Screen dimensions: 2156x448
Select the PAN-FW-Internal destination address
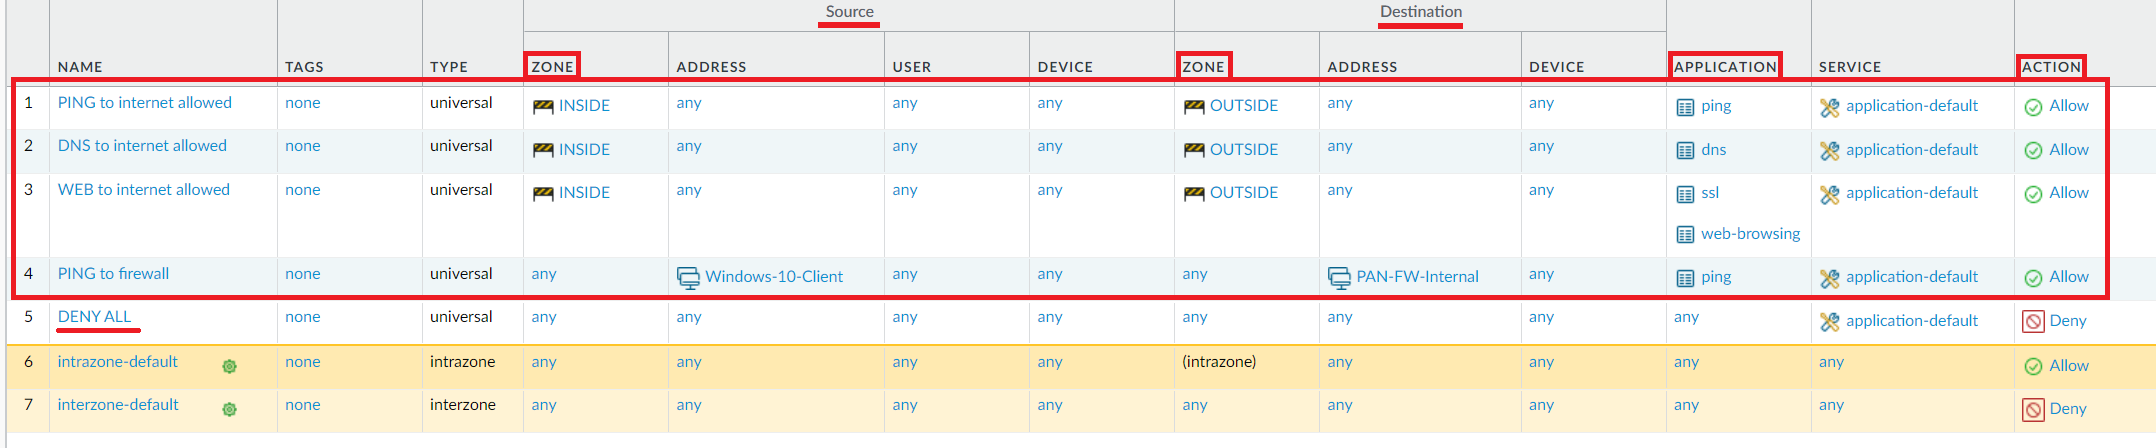click(1417, 277)
